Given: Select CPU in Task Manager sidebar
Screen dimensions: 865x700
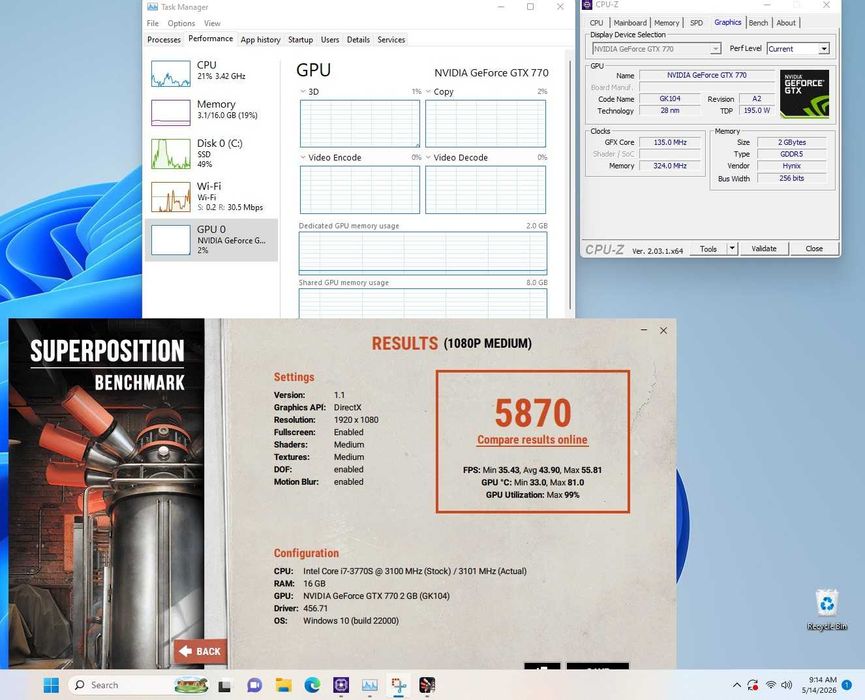Looking at the screenshot, I should click(211, 73).
